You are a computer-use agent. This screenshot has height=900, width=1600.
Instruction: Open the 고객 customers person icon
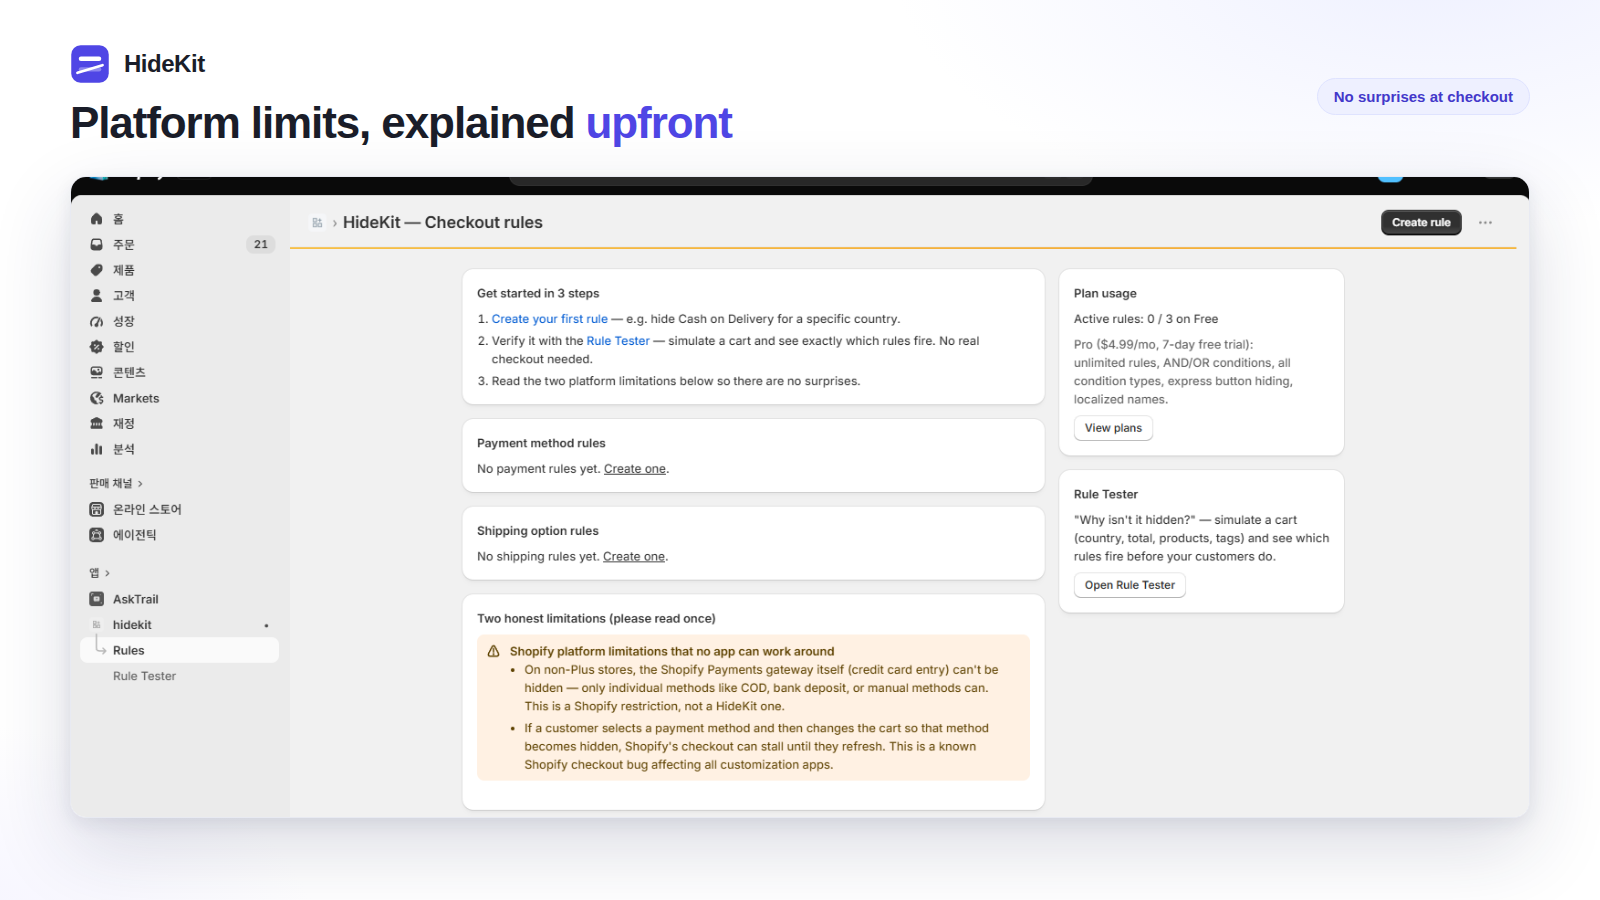coord(97,296)
